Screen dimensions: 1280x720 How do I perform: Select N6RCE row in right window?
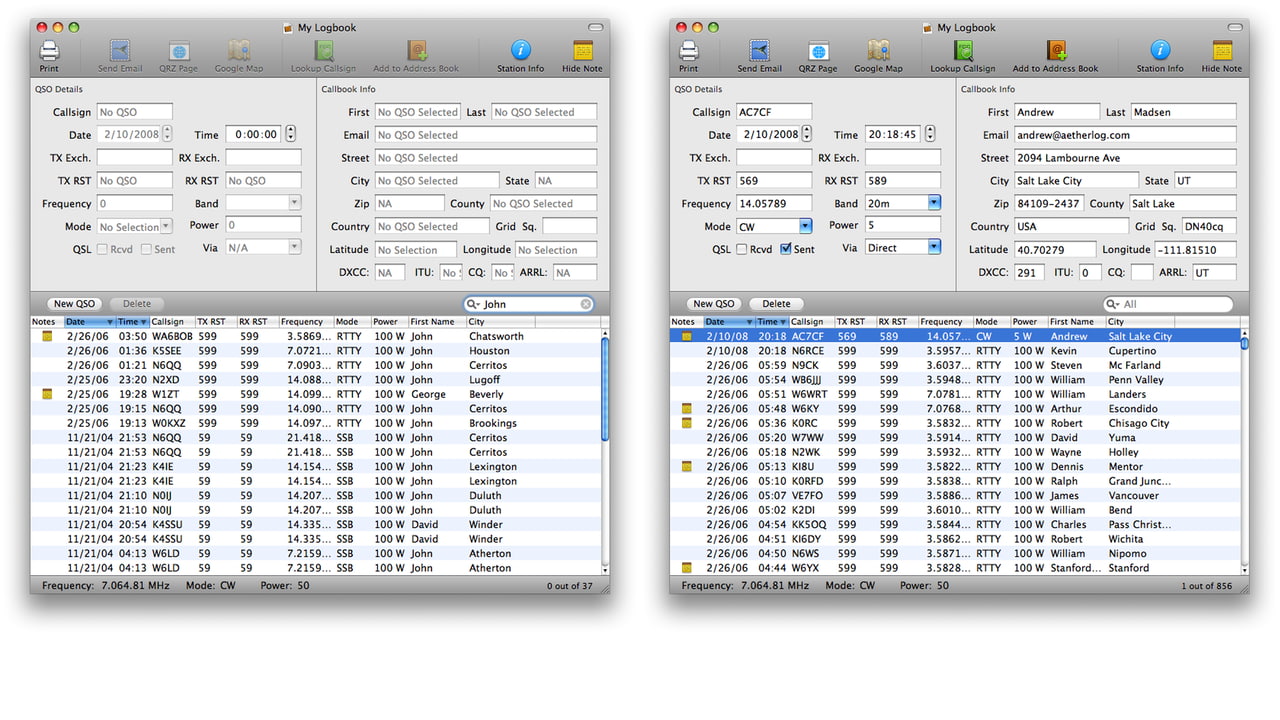click(954, 351)
